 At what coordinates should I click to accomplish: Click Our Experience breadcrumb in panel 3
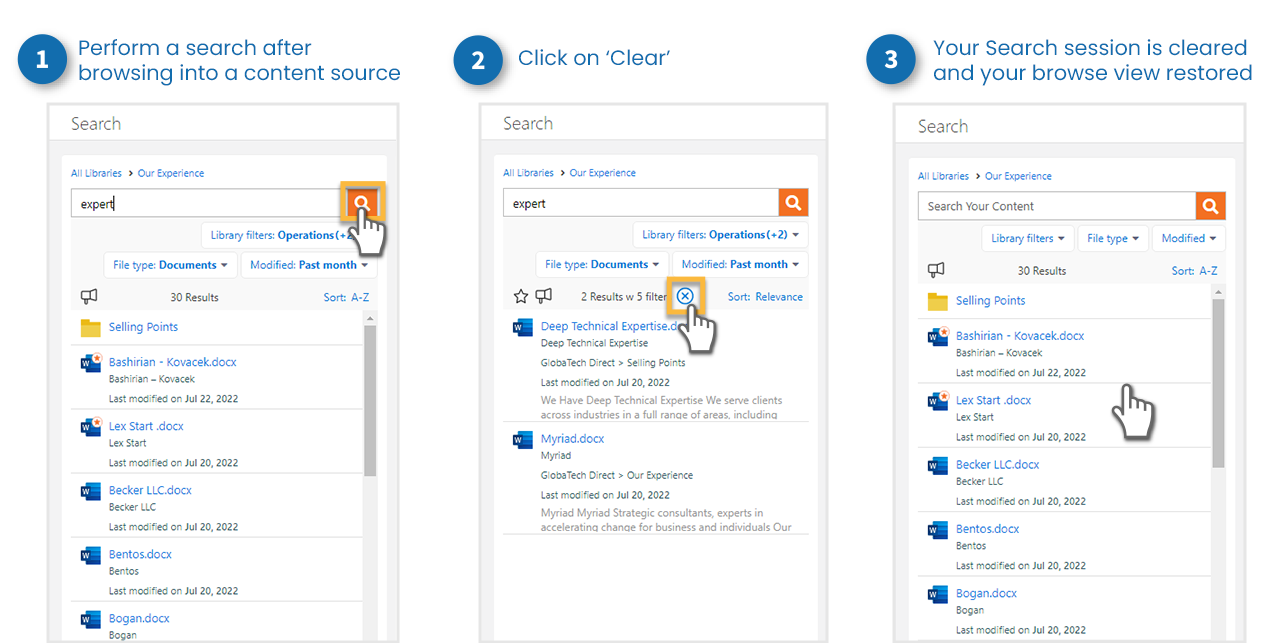1018,176
